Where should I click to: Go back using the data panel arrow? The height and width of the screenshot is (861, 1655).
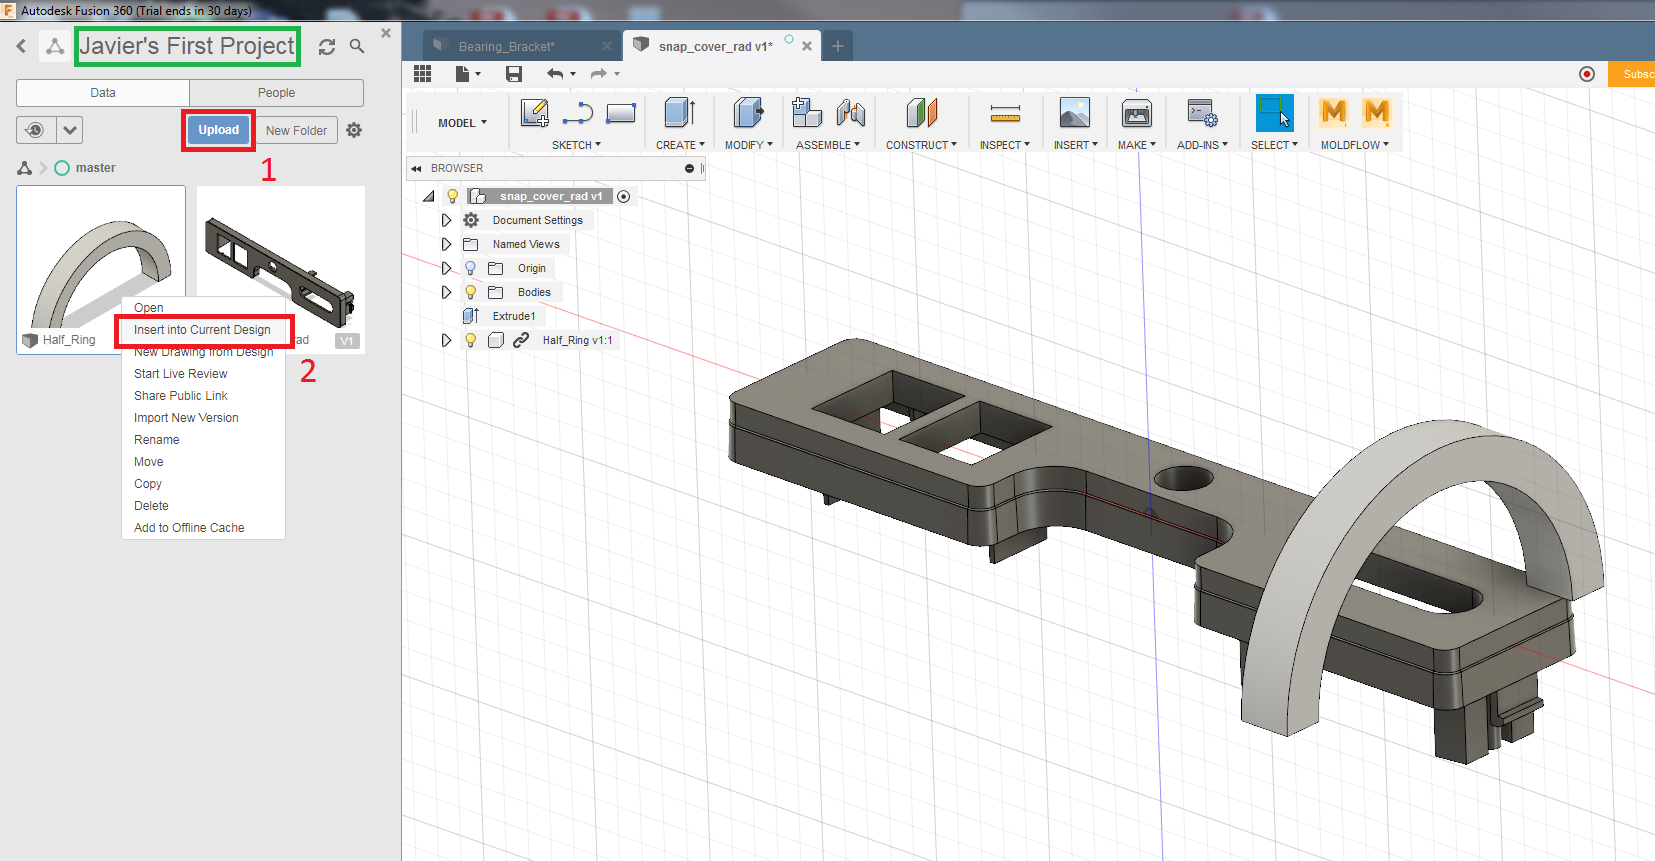pyautogui.click(x=21, y=46)
